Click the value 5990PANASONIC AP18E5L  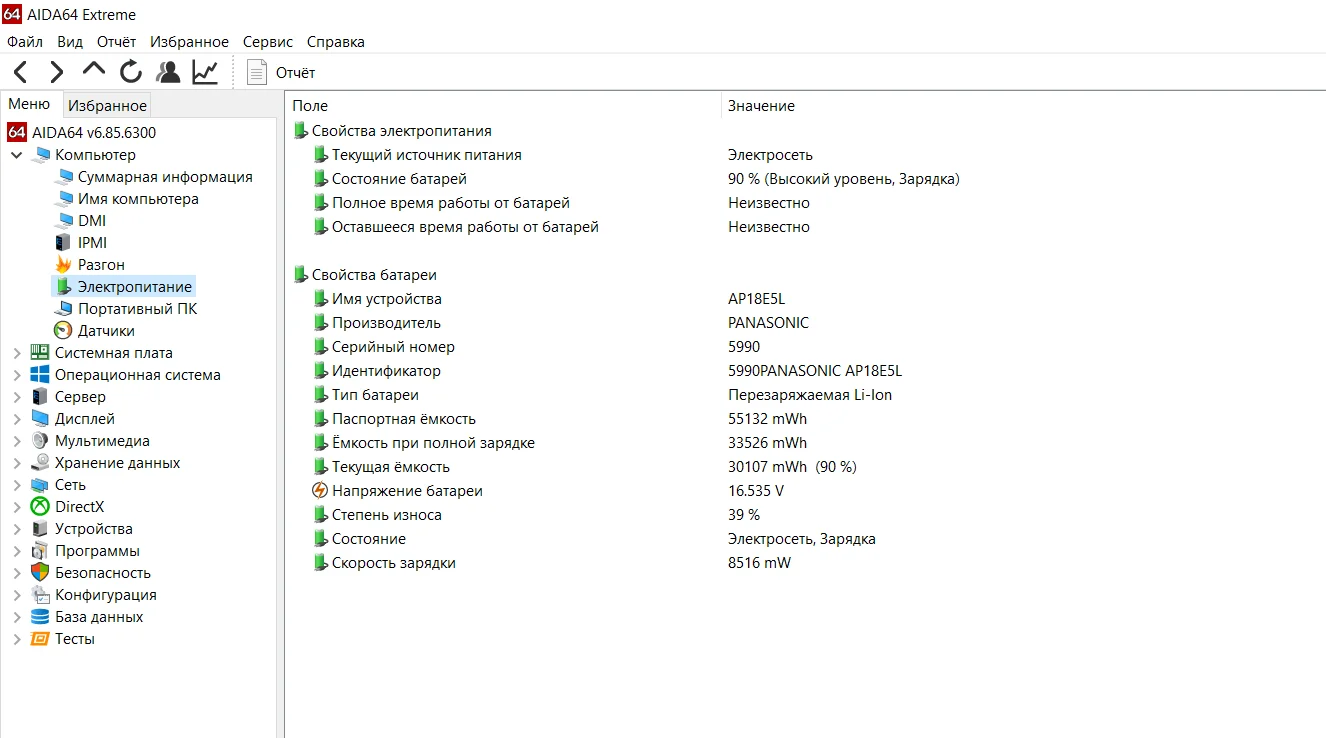[x=815, y=371]
